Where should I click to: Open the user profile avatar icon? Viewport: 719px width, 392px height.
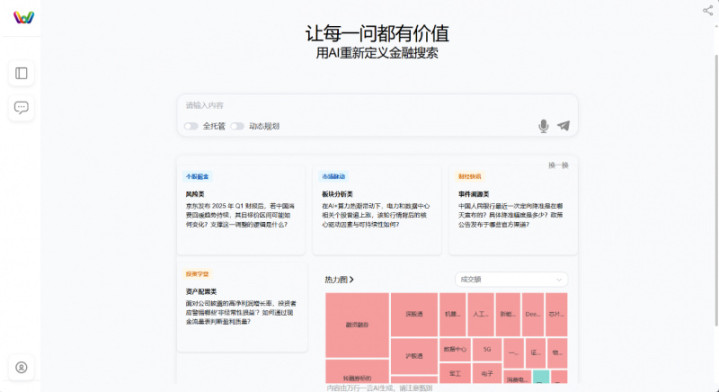coord(21,367)
